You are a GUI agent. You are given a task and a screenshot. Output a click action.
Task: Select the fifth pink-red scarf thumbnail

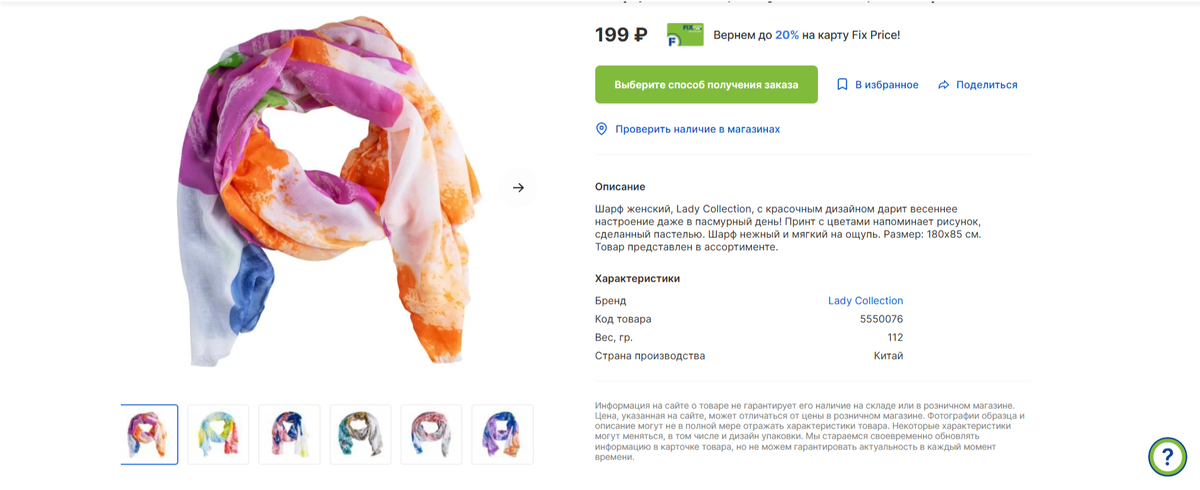pos(431,435)
